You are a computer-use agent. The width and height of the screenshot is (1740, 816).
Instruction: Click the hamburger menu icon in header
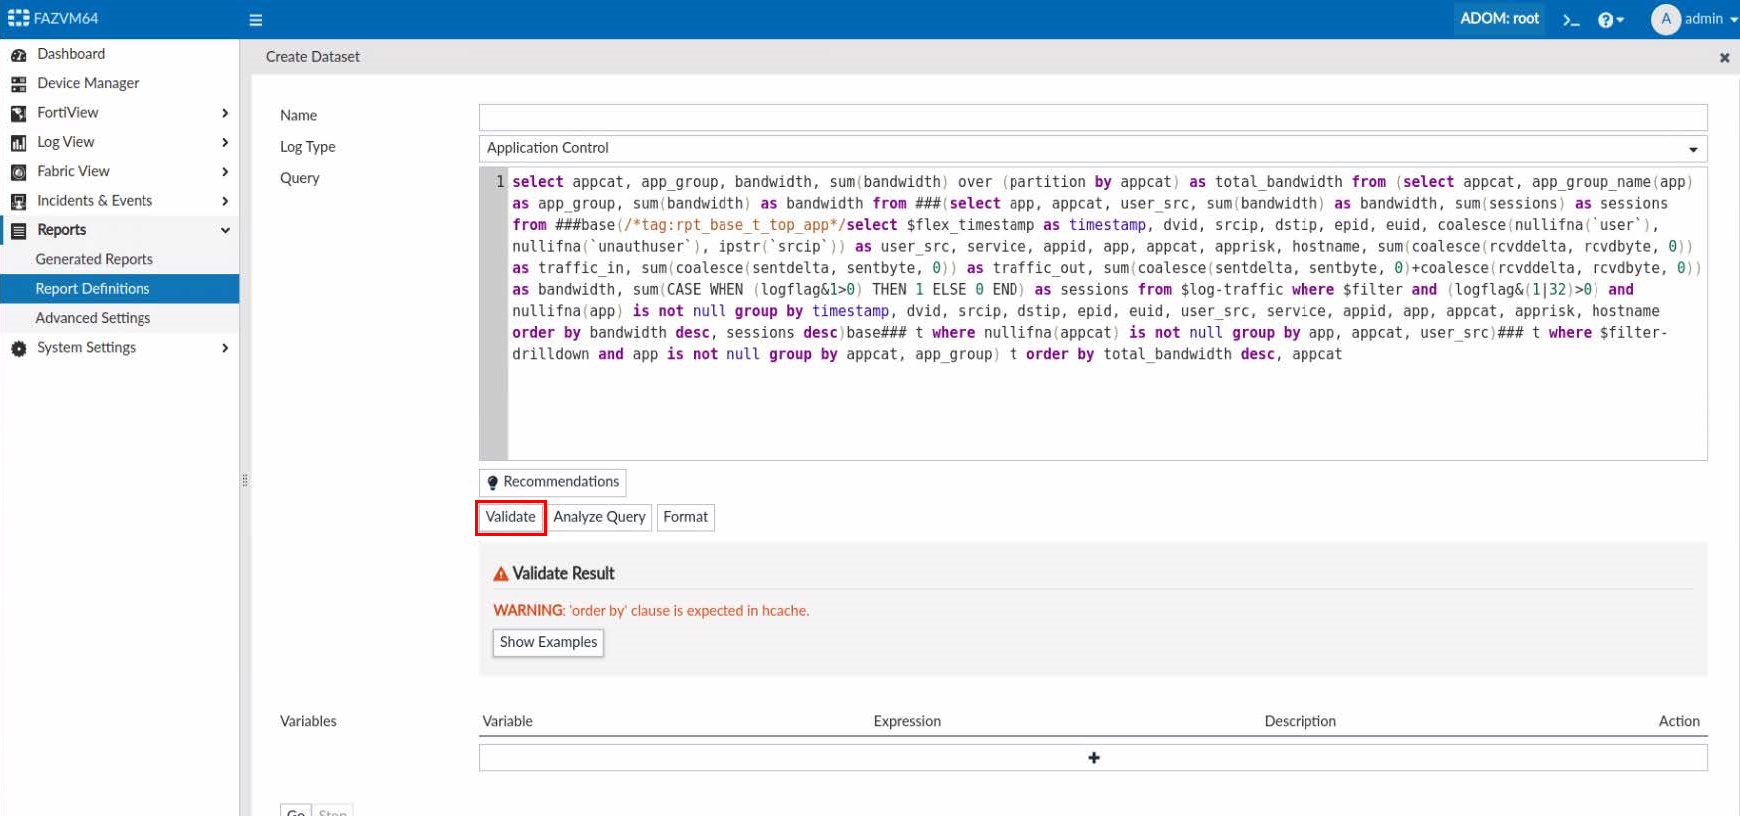pos(255,20)
